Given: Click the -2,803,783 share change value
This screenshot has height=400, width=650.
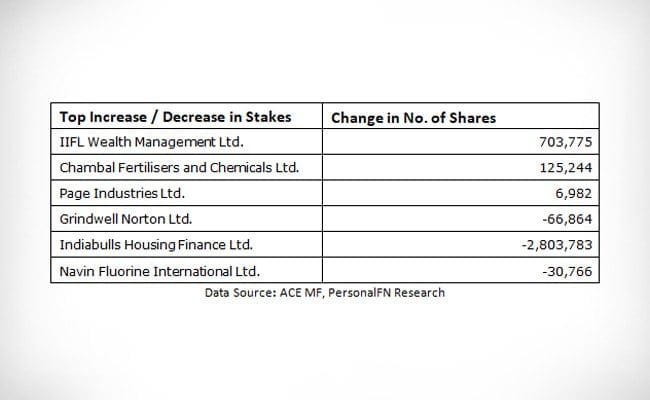Looking at the screenshot, I should click(556, 246).
